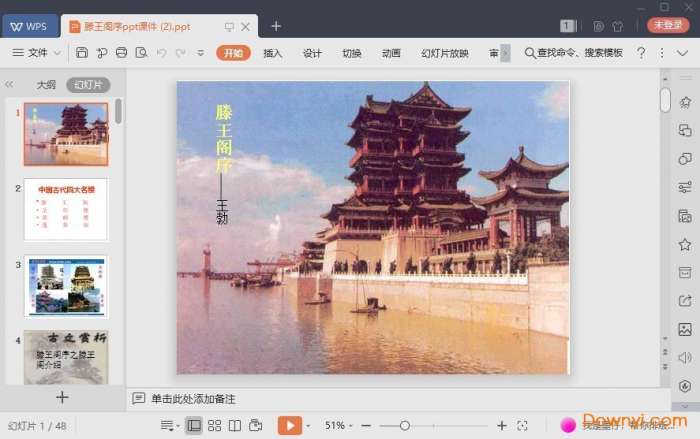Click the 未登录 login button
This screenshot has width=700, height=439.
point(668,25)
